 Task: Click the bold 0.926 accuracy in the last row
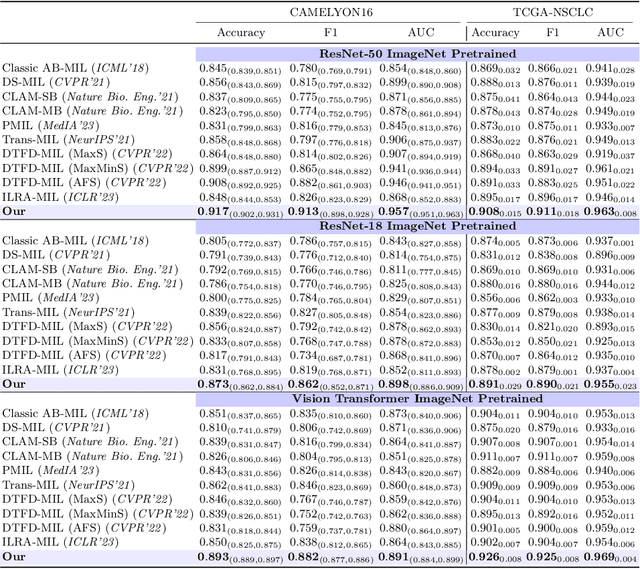(x=488, y=556)
